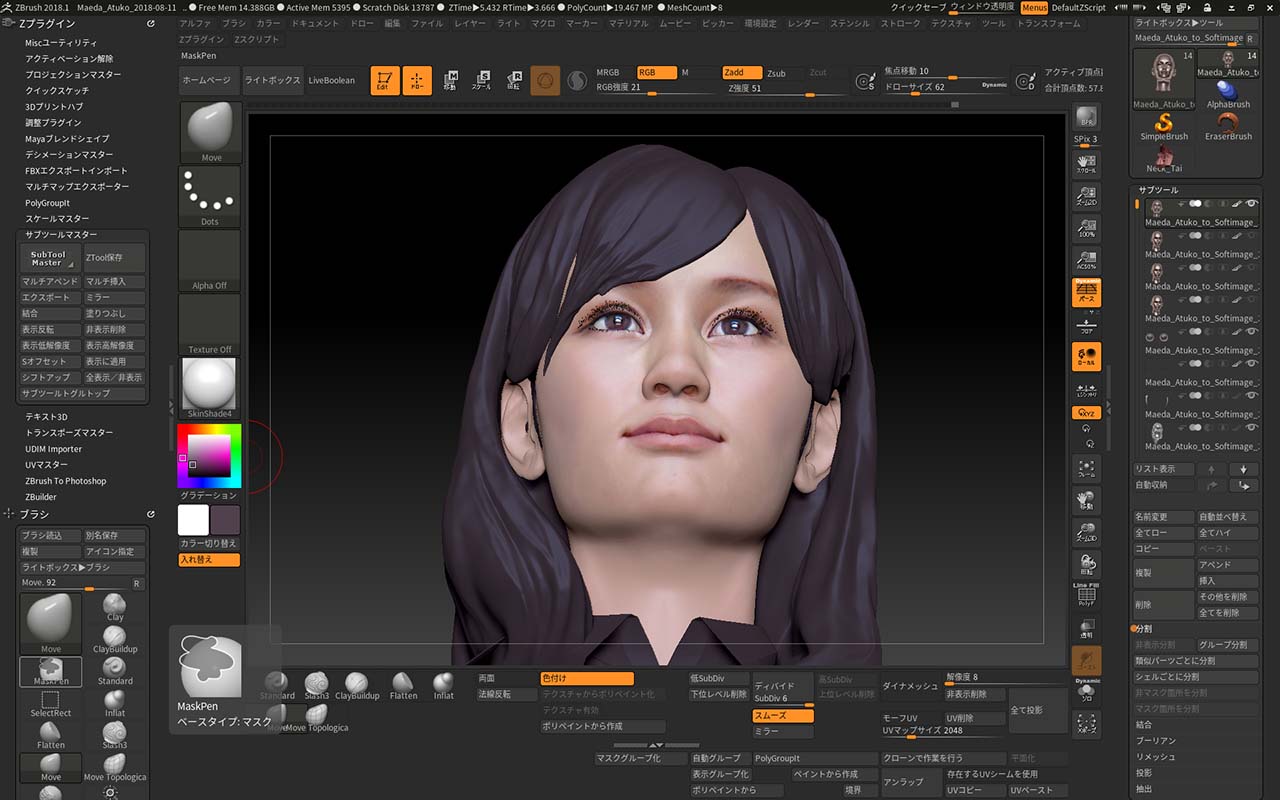Collapse the サブツールマスター section
Screen dimensions: 1280x800
point(61,235)
